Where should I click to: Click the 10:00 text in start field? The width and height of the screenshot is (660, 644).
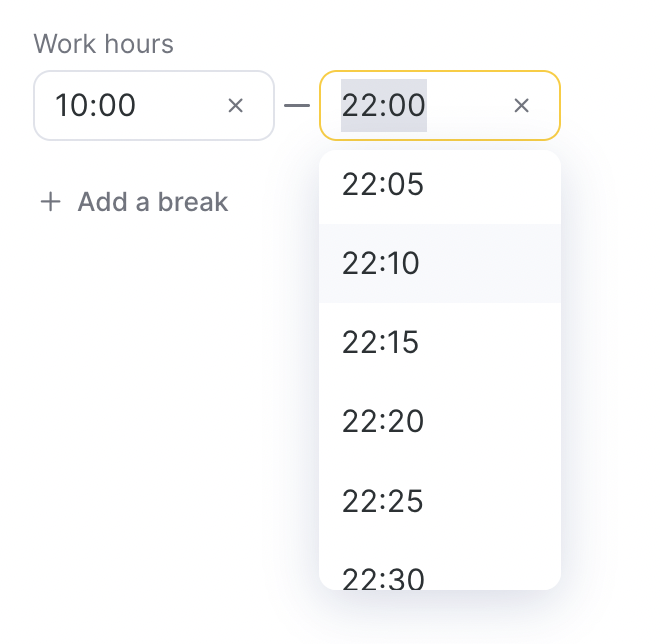pyautogui.click(x=96, y=105)
